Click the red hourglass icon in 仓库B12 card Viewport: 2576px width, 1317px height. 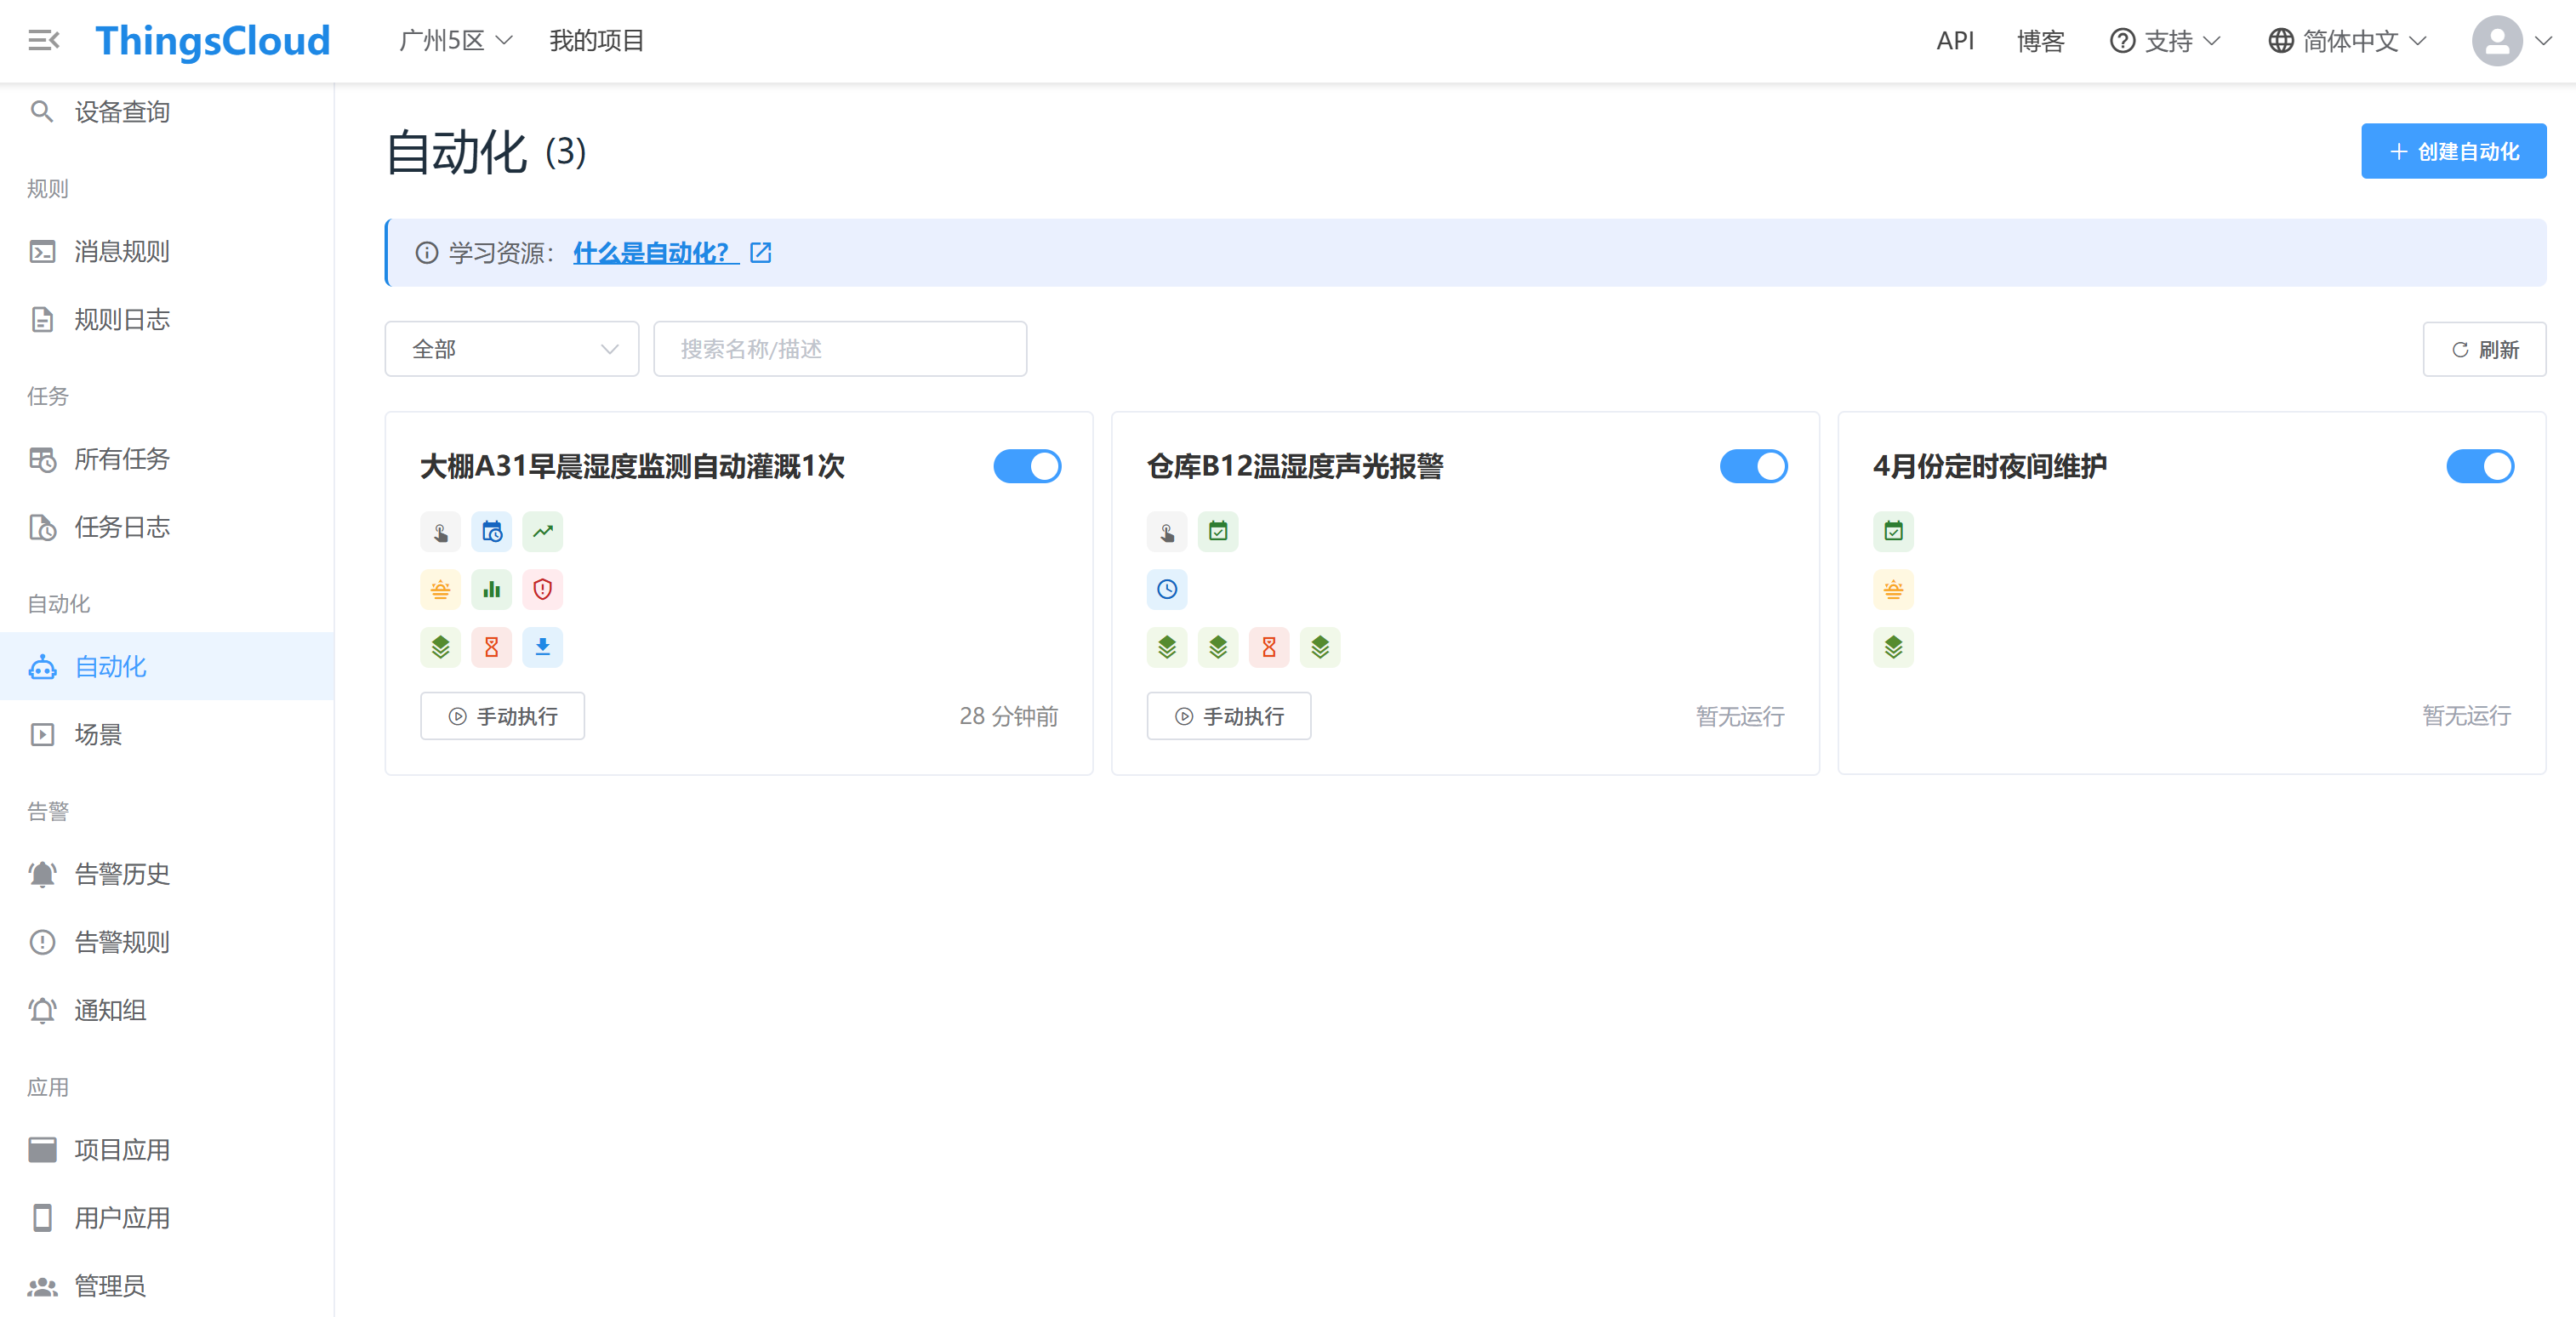coord(1268,647)
